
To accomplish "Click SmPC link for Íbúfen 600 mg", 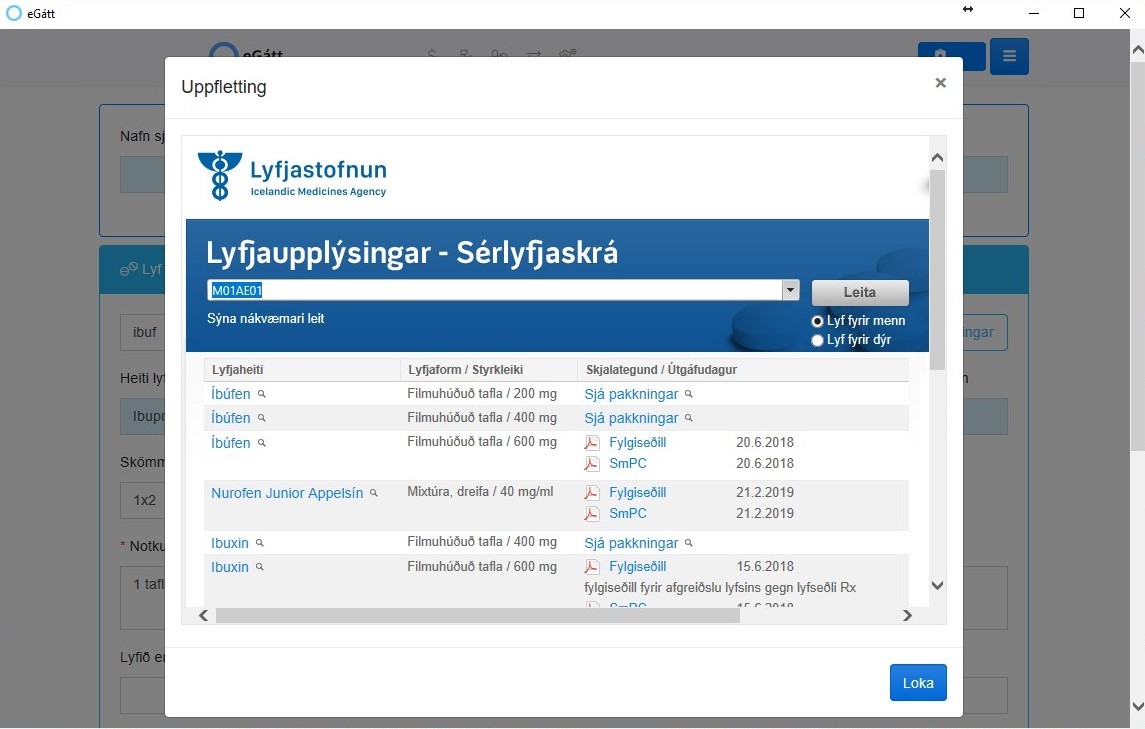I will click(628, 464).
